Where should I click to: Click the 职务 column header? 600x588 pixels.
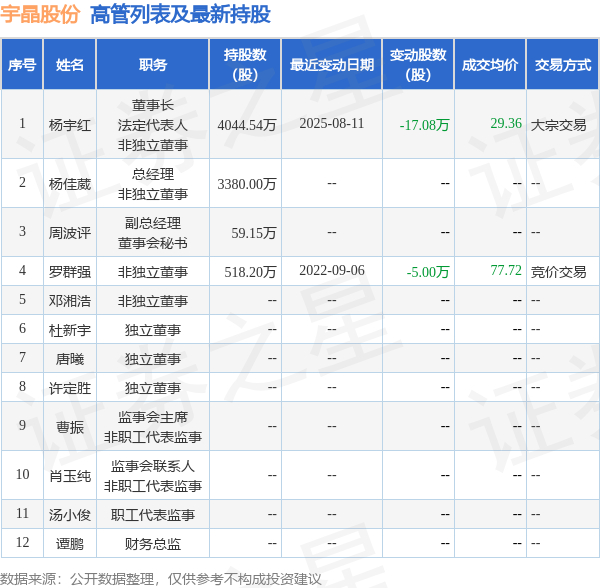[153, 65]
